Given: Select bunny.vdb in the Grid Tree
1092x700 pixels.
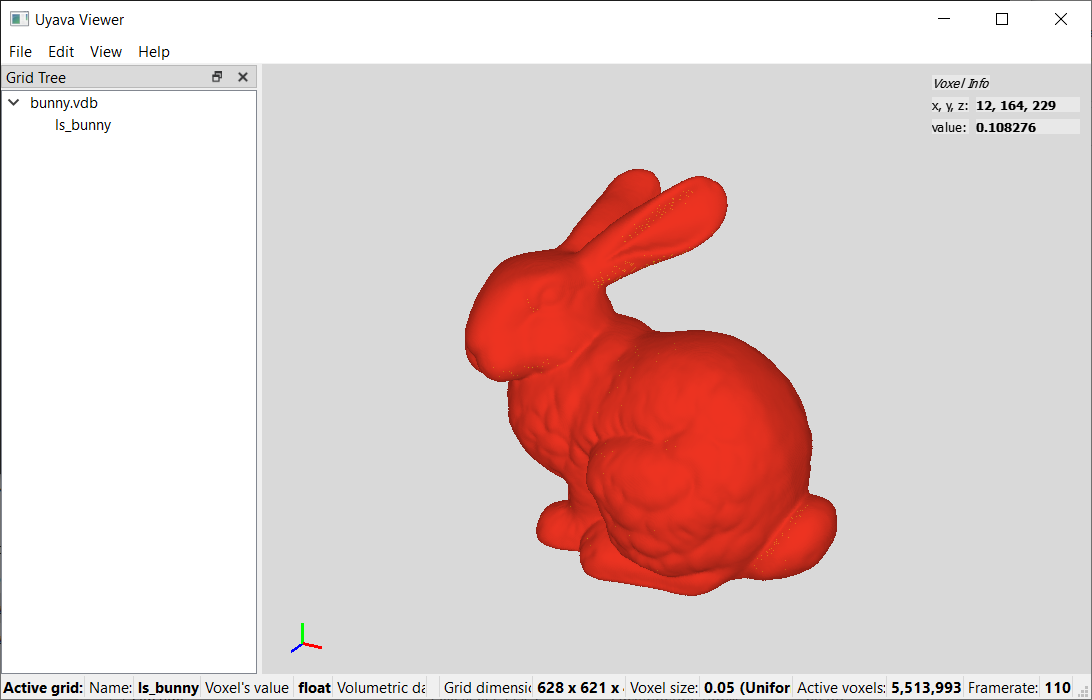Looking at the screenshot, I should (64, 102).
